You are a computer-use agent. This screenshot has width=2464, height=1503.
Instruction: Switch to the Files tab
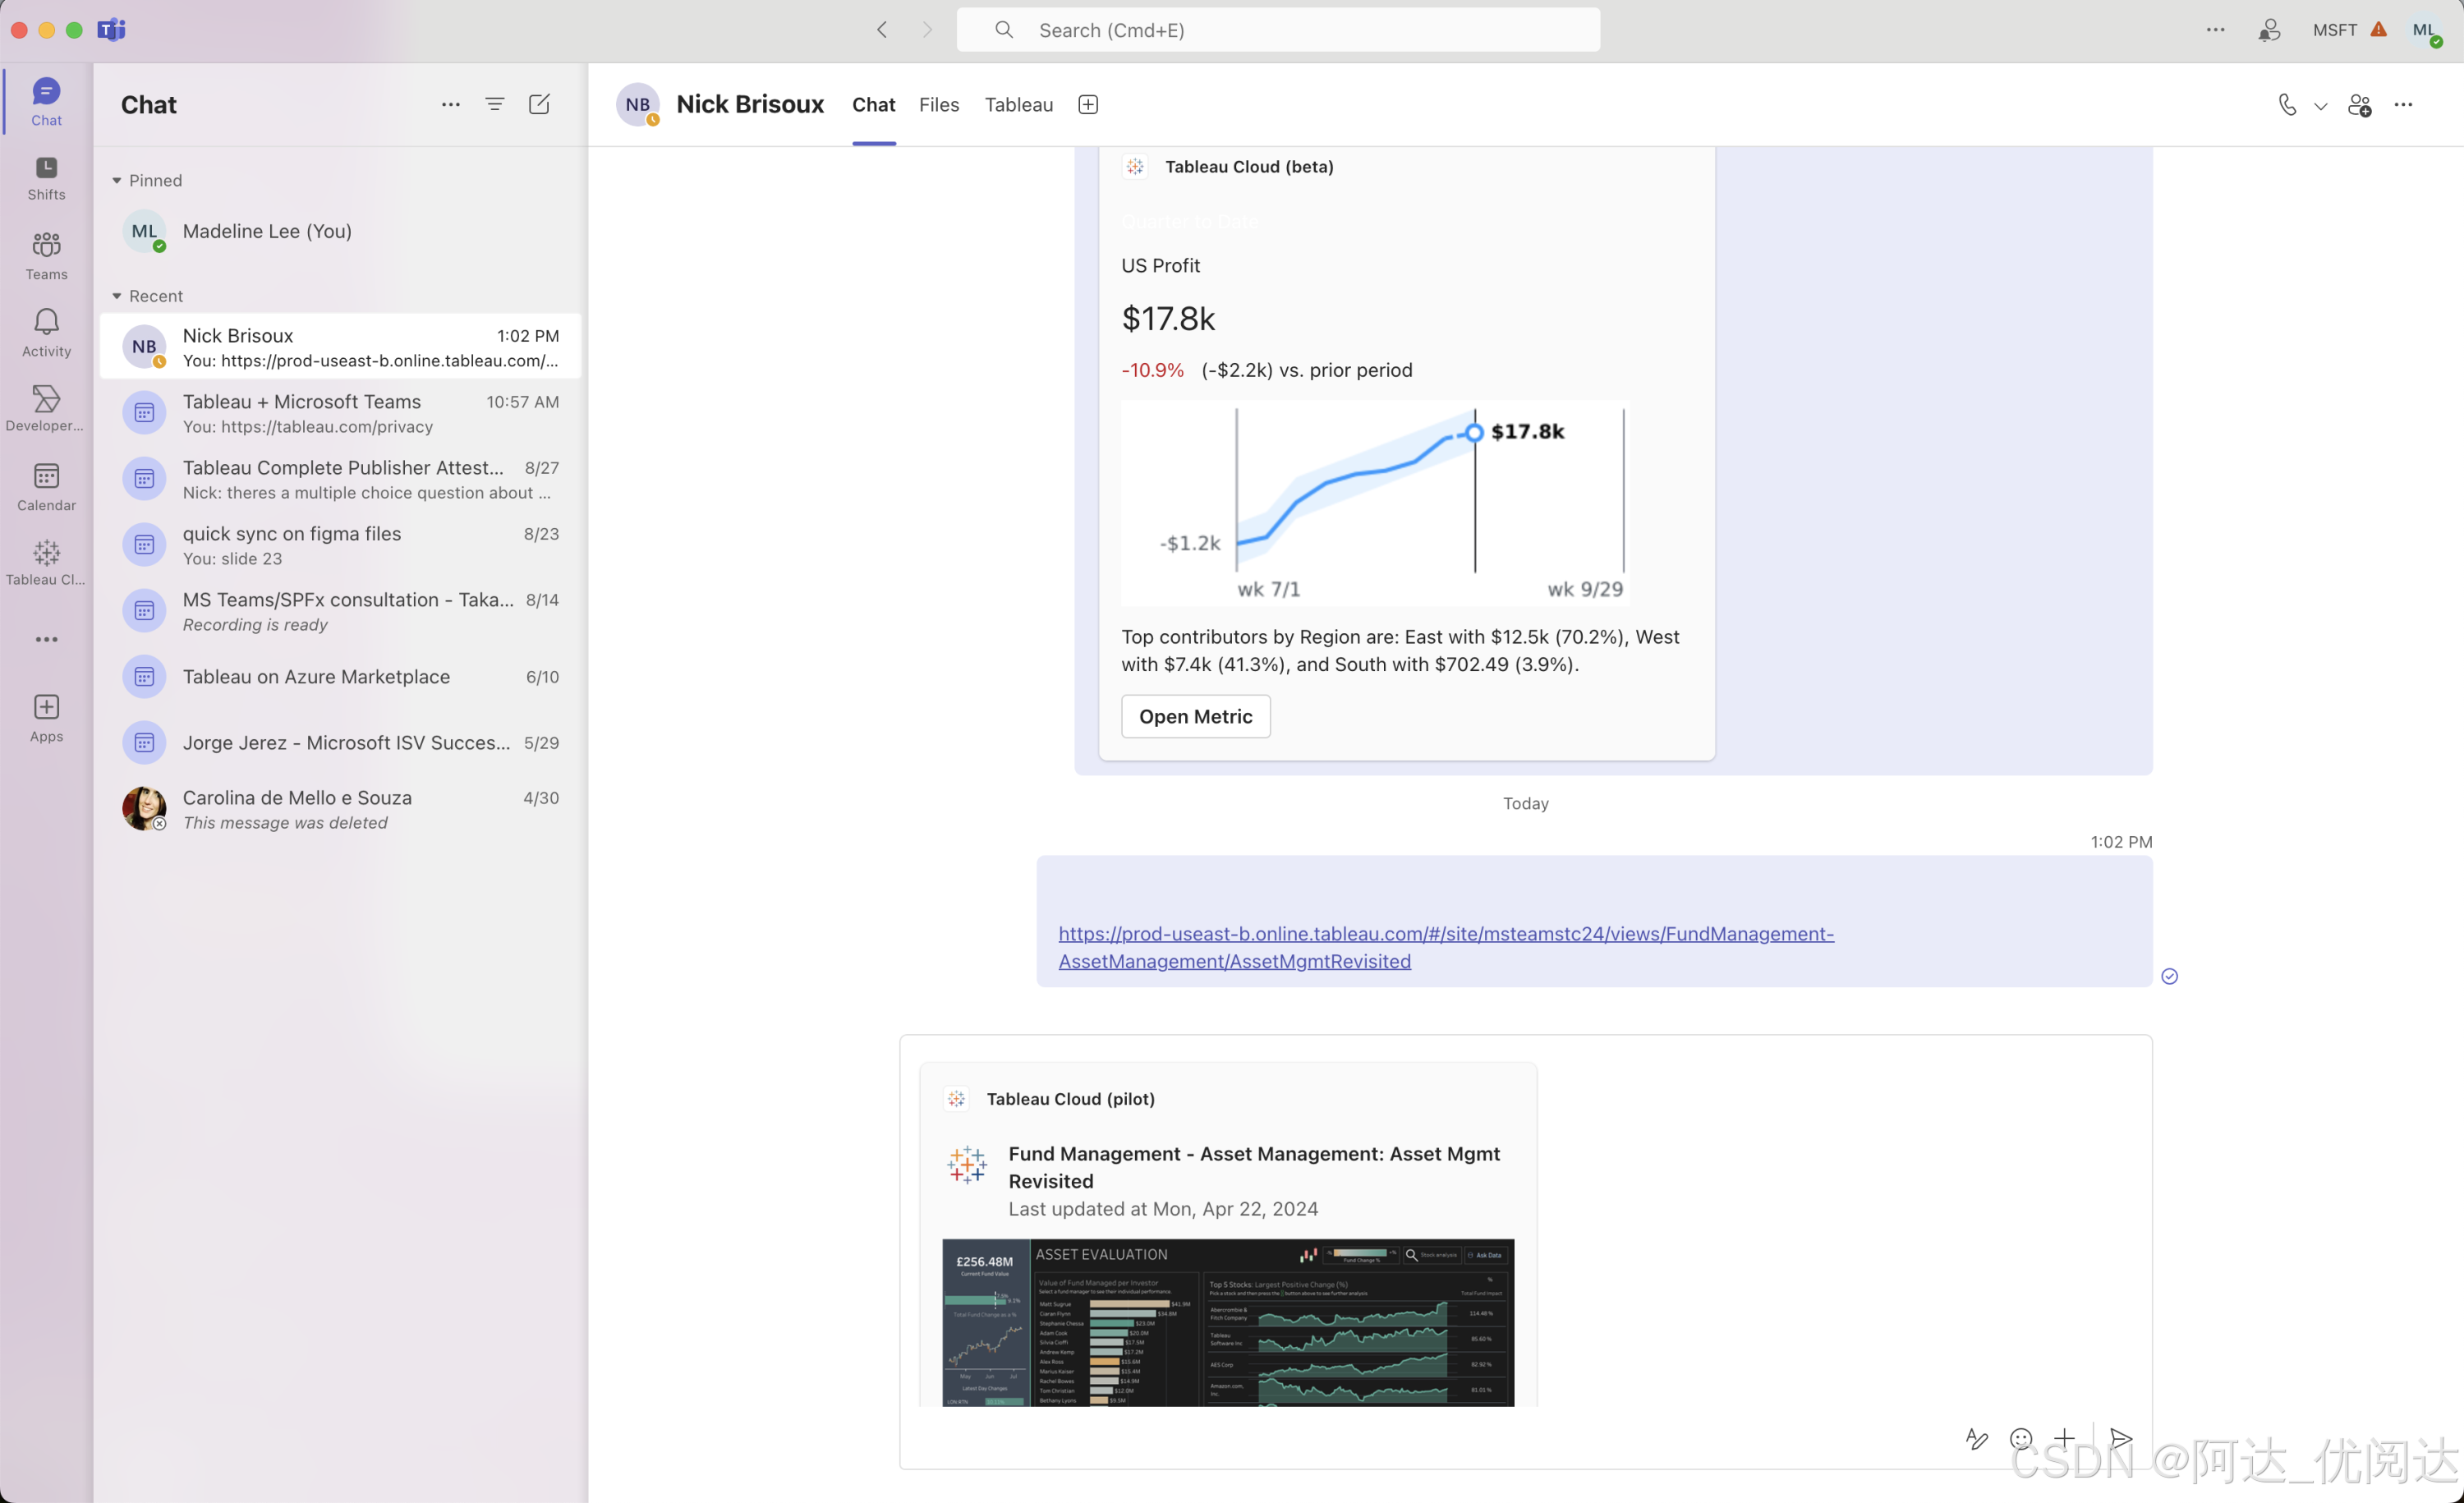[938, 105]
